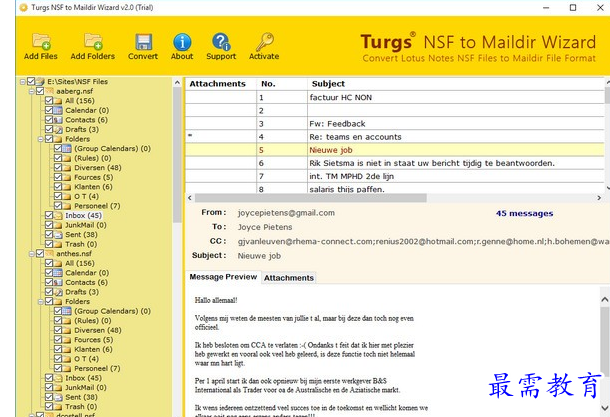Screen dimensions: 610x417
Task: Toggle checkbox for E:\Sites\NSF Files root
Action: 31,81
